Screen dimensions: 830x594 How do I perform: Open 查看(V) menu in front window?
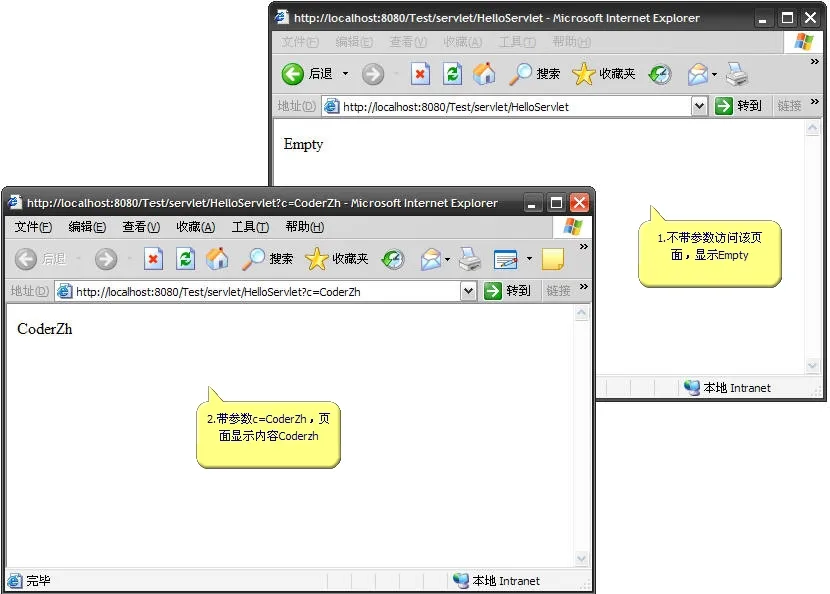(x=141, y=227)
